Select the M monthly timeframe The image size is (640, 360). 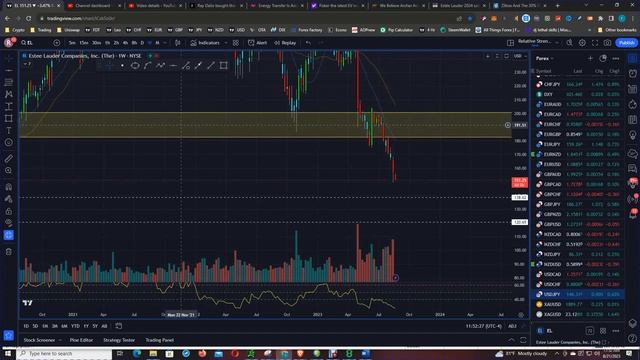click(x=157, y=43)
